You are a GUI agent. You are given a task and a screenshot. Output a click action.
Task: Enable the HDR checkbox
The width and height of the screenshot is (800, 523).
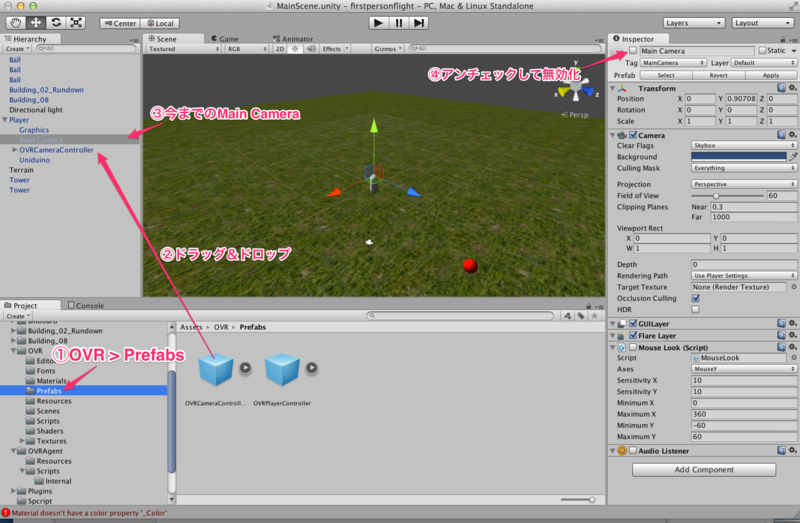point(696,309)
